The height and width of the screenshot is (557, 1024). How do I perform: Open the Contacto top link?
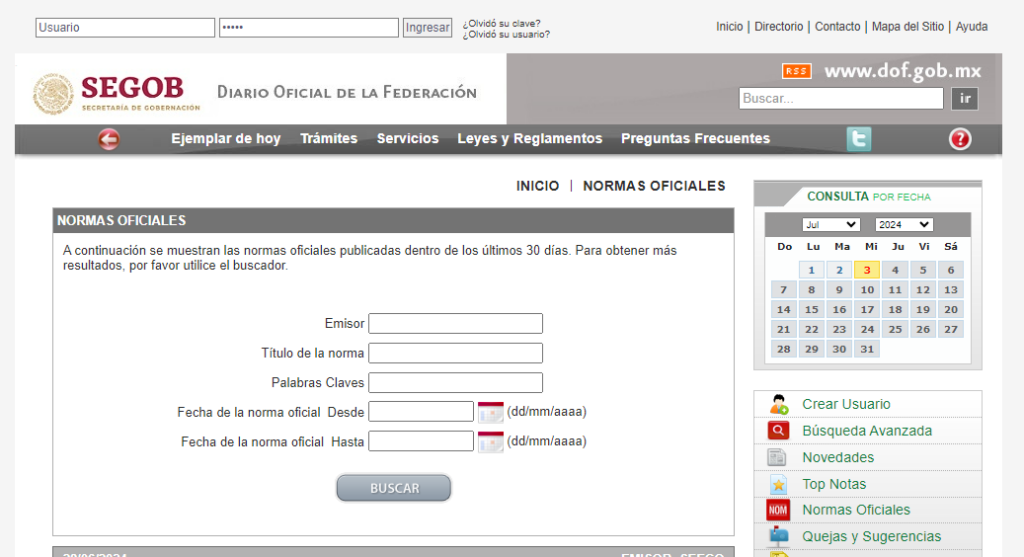click(837, 27)
